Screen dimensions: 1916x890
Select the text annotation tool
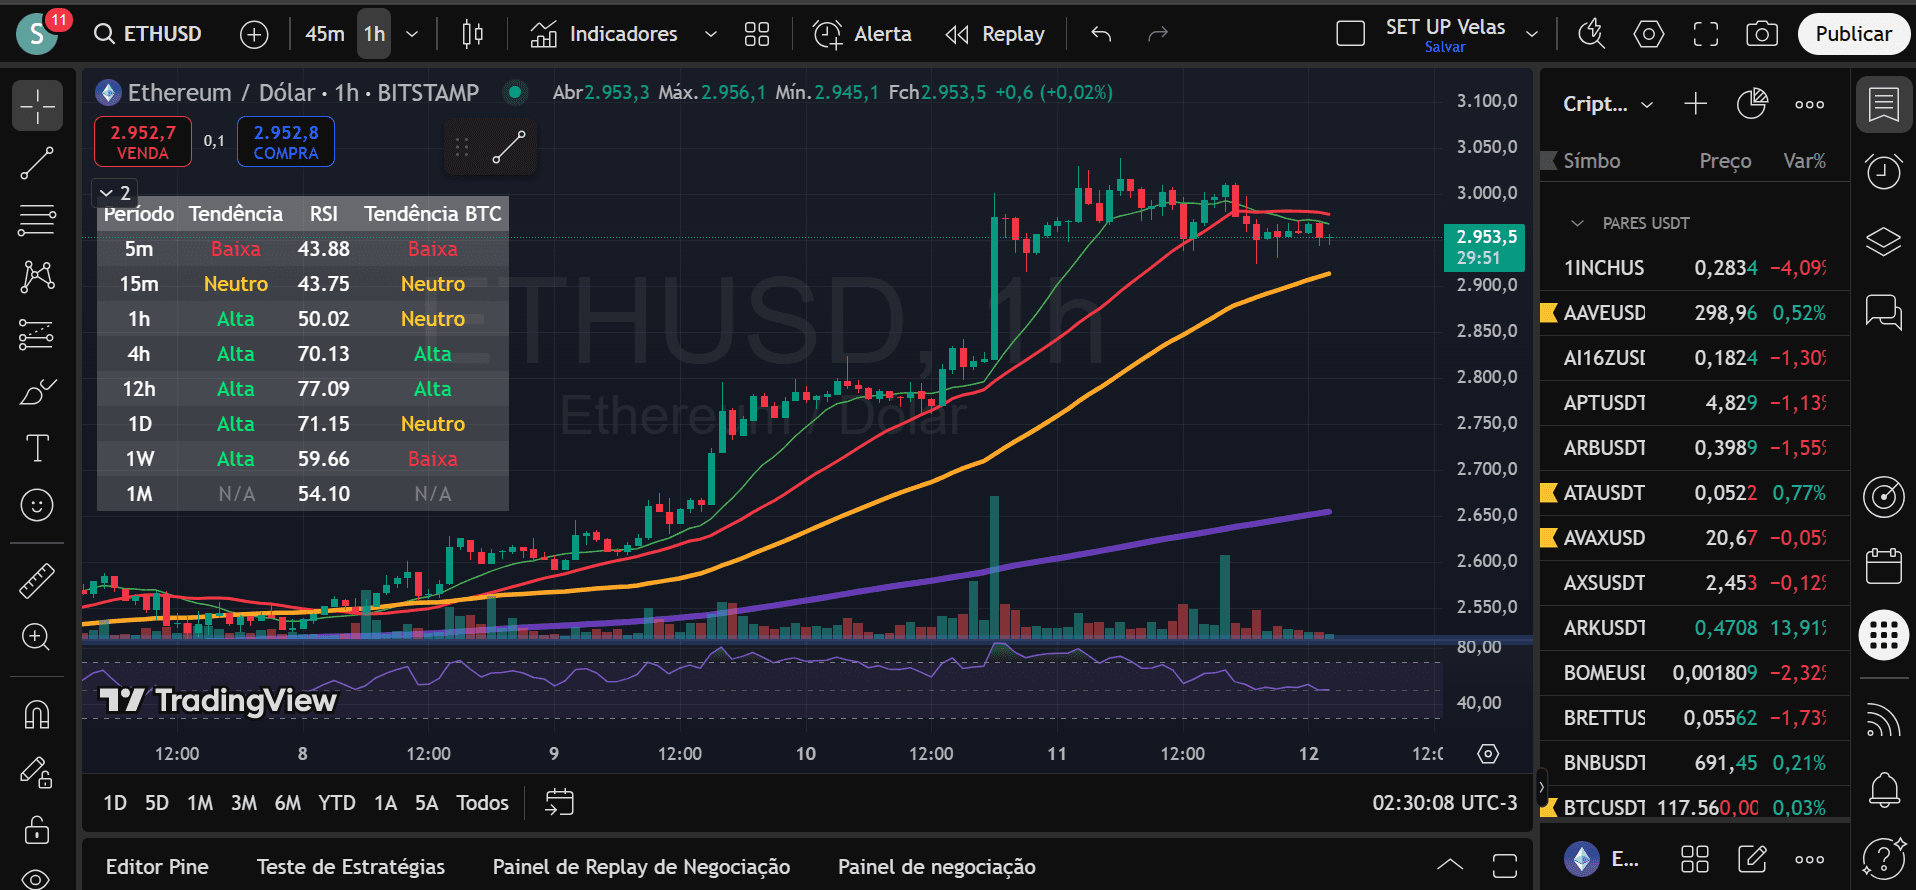coord(38,448)
